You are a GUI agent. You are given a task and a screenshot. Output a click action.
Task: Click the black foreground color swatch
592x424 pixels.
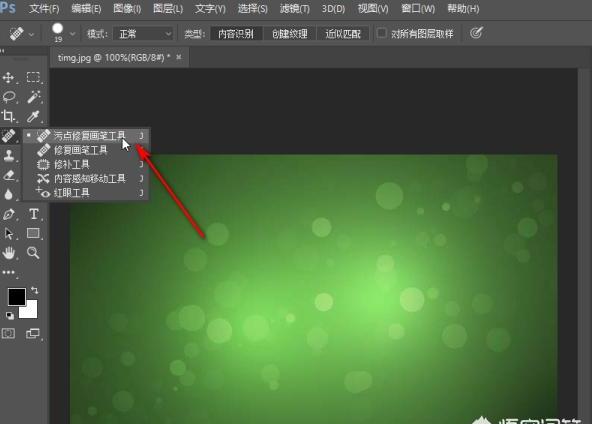tap(17, 296)
